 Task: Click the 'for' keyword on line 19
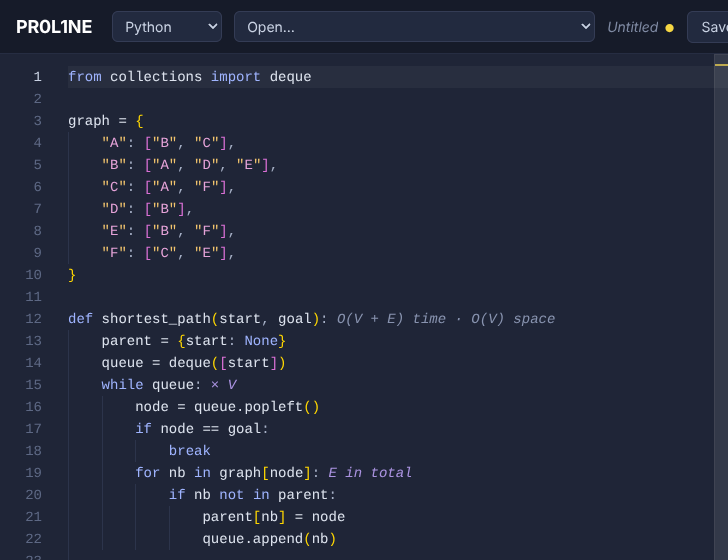click(x=147, y=473)
